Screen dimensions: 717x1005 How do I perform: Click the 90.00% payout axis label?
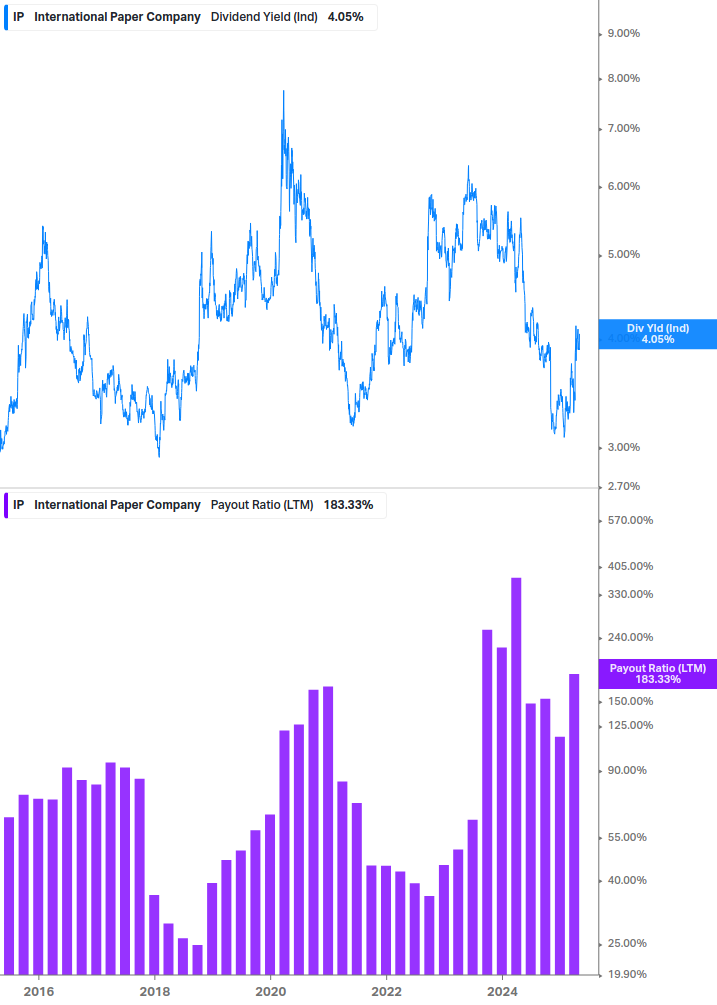click(x=627, y=770)
